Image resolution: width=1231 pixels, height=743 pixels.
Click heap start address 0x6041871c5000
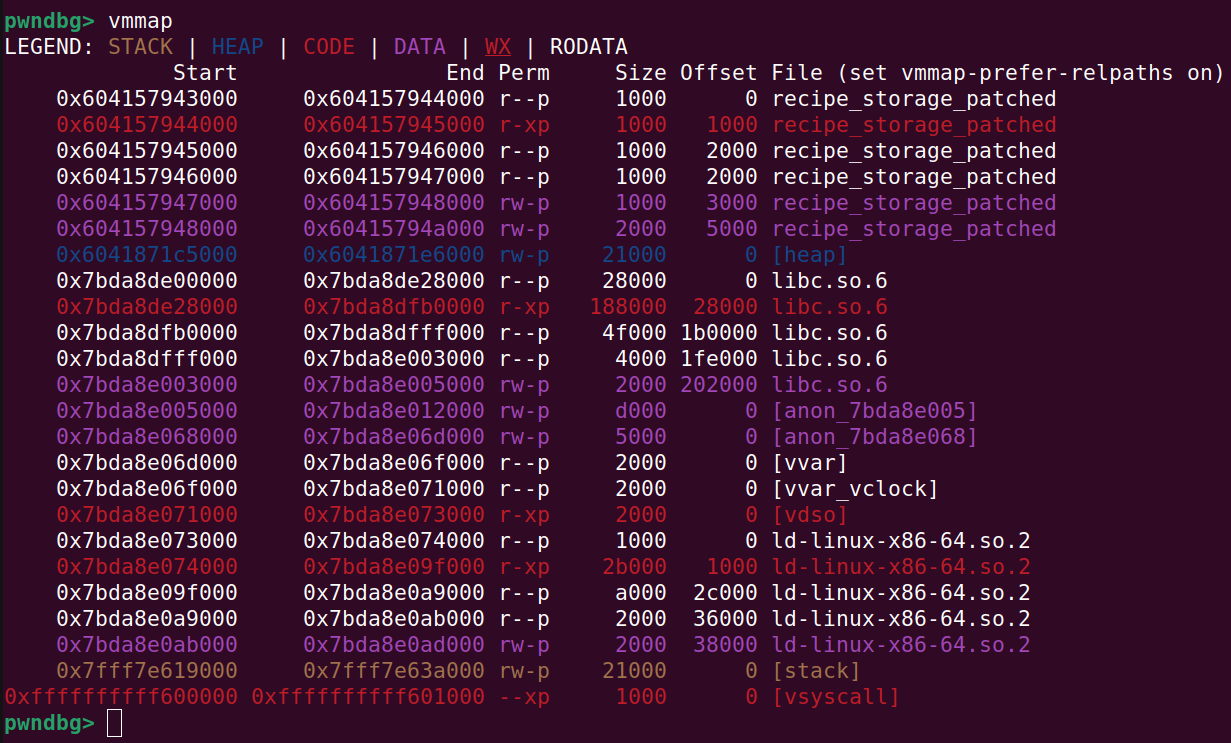[147, 254]
